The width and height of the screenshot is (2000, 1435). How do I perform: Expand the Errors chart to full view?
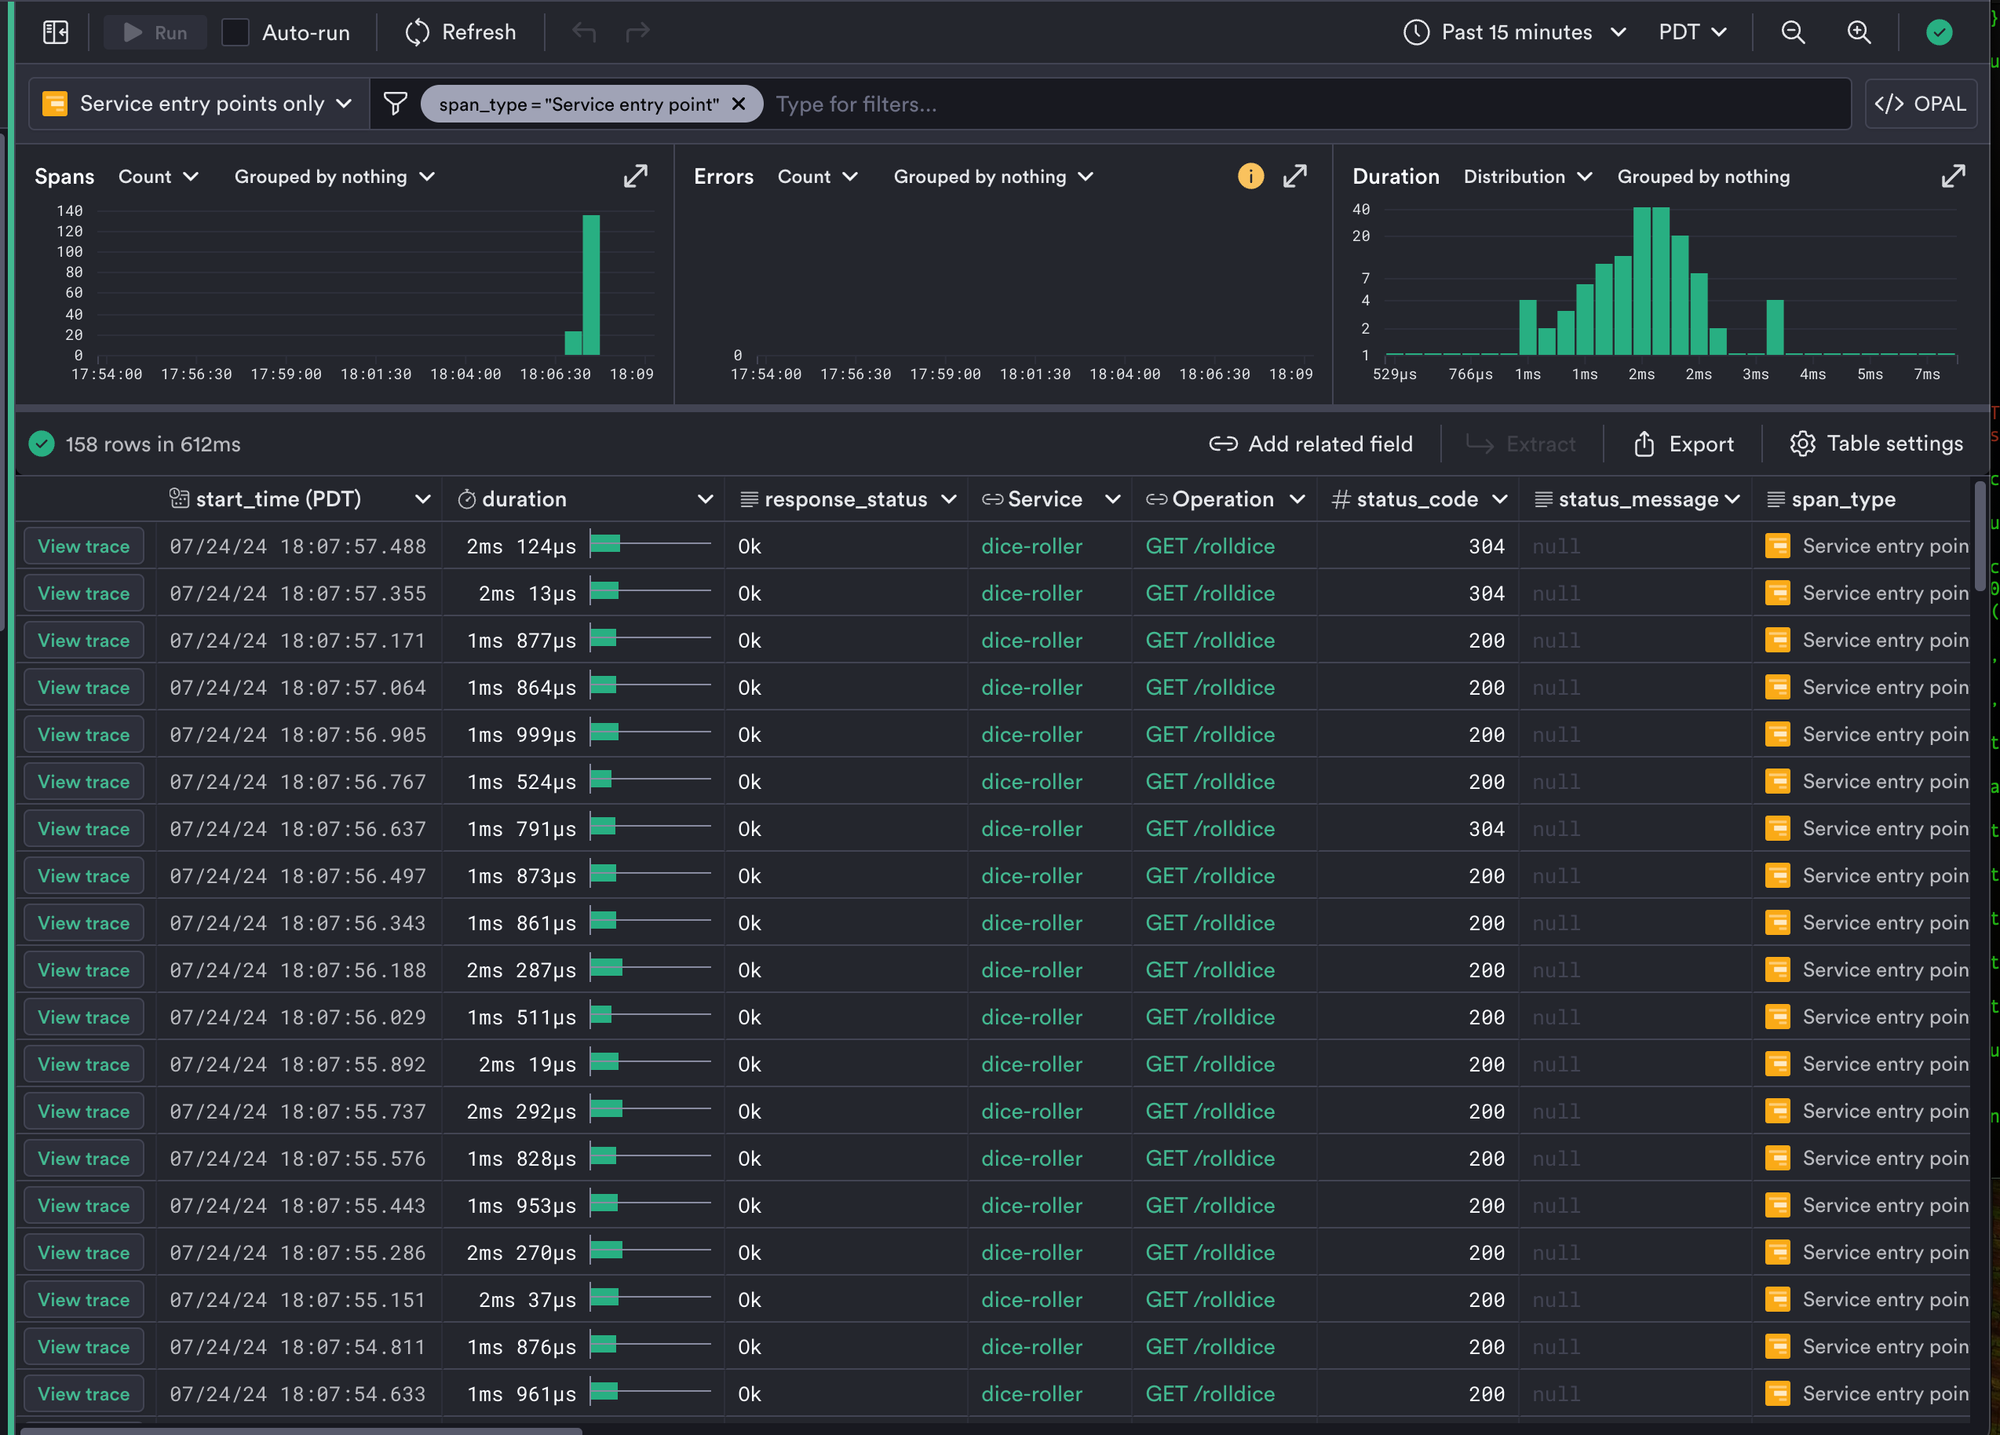click(1295, 176)
